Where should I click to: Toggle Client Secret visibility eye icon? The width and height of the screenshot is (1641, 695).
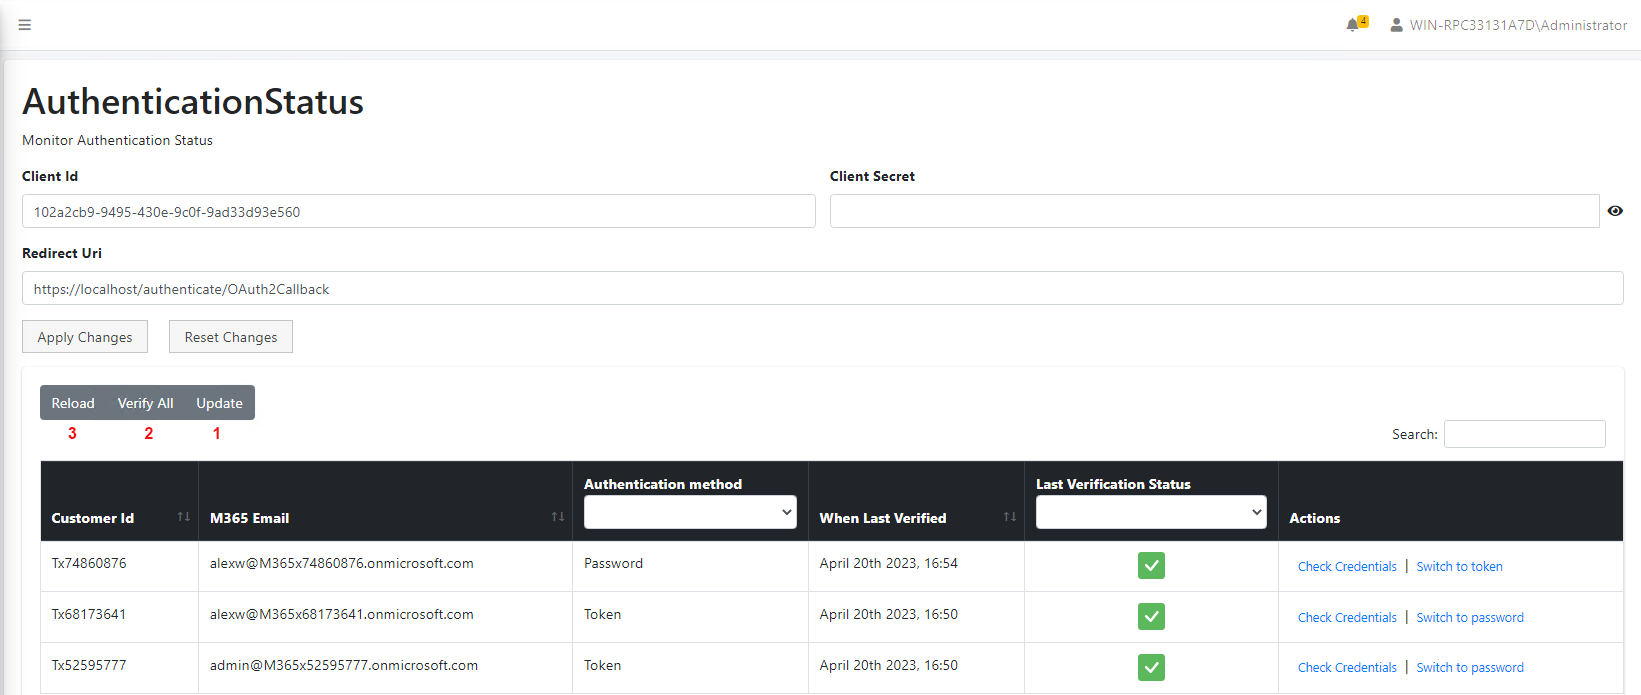pyautogui.click(x=1615, y=211)
